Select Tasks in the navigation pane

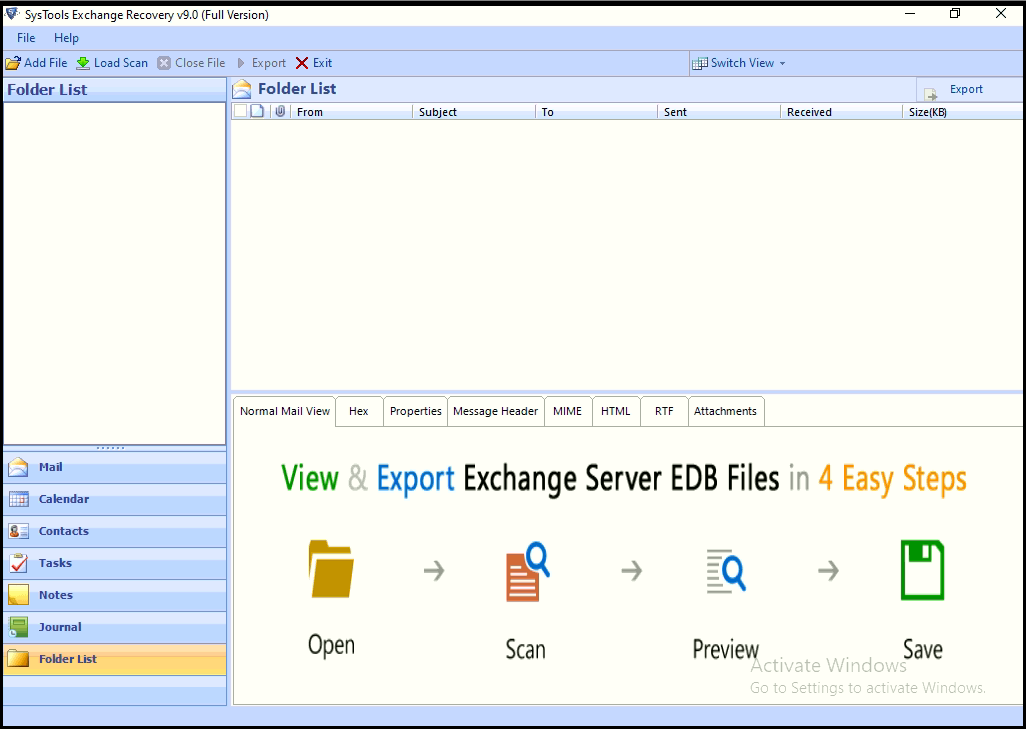pos(115,563)
